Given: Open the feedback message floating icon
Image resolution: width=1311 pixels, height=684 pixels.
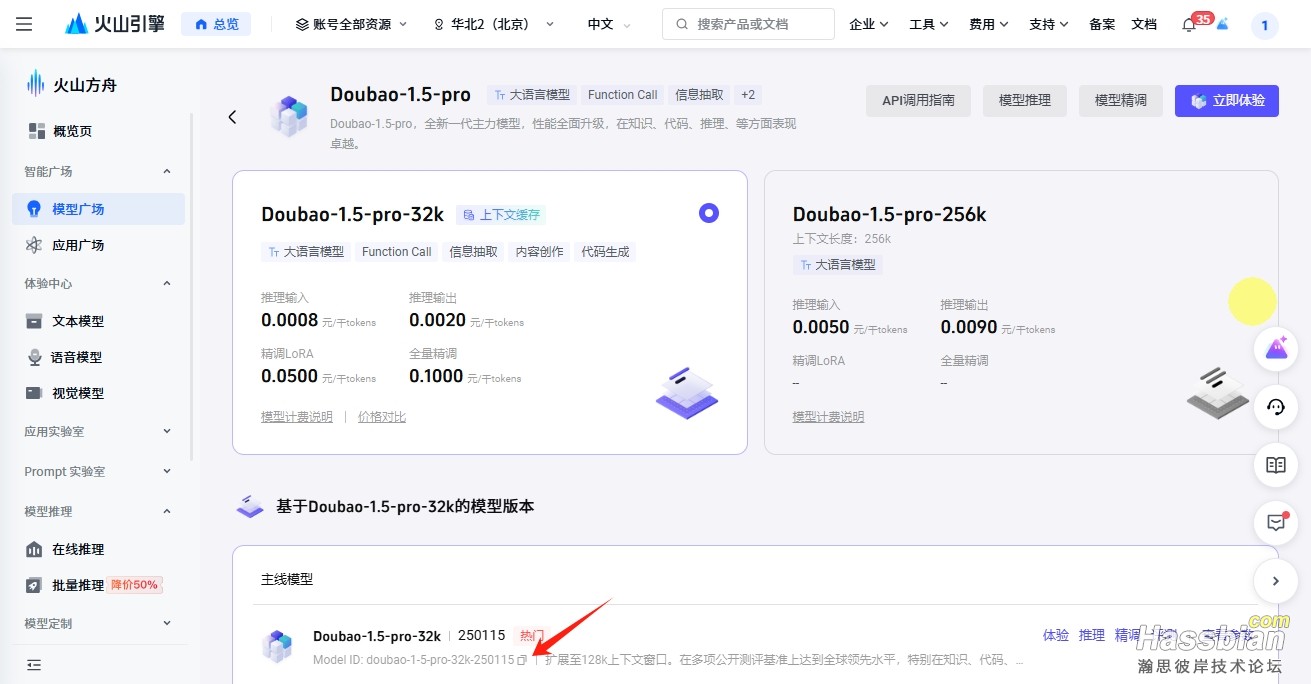Looking at the screenshot, I should (1276, 522).
